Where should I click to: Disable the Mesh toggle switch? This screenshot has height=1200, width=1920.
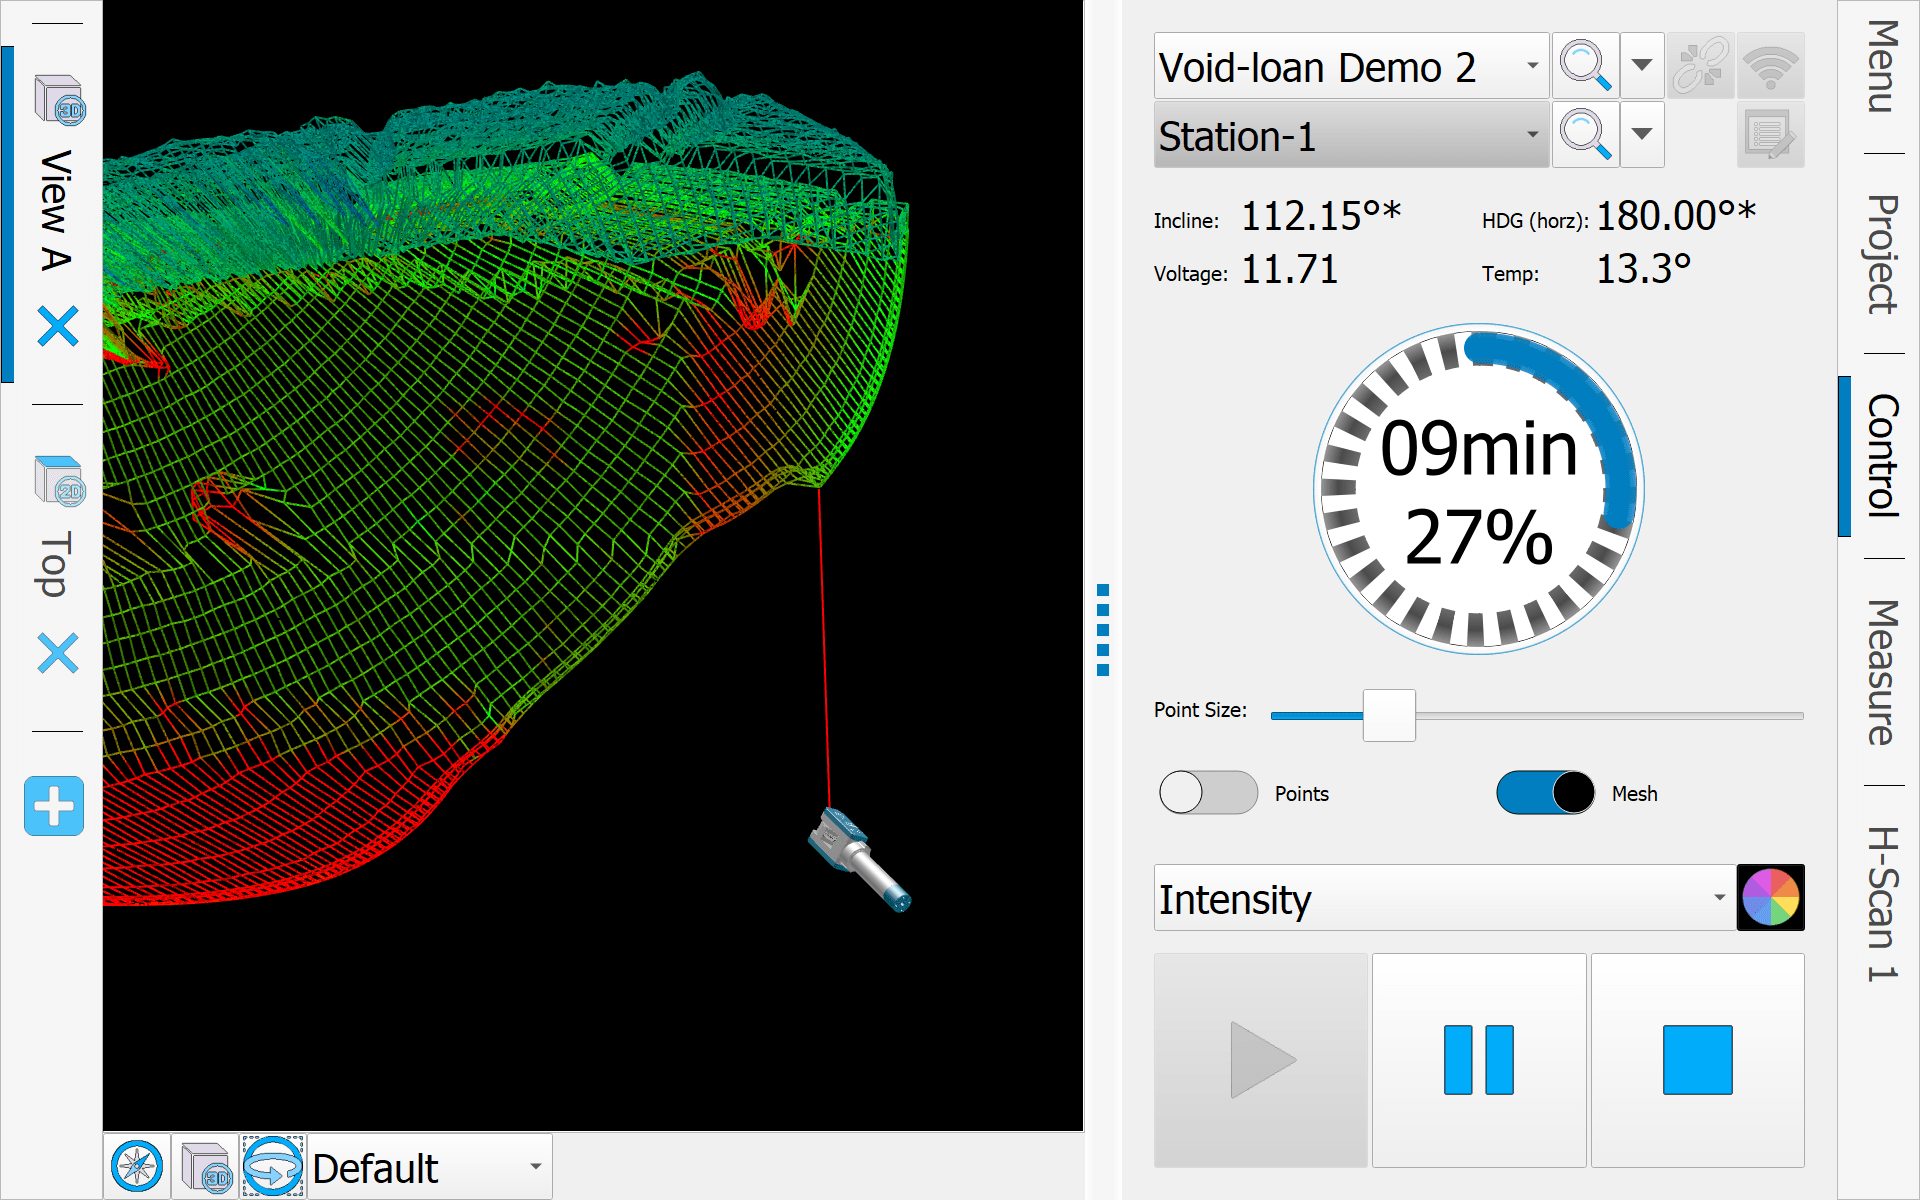[x=1545, y=793]
